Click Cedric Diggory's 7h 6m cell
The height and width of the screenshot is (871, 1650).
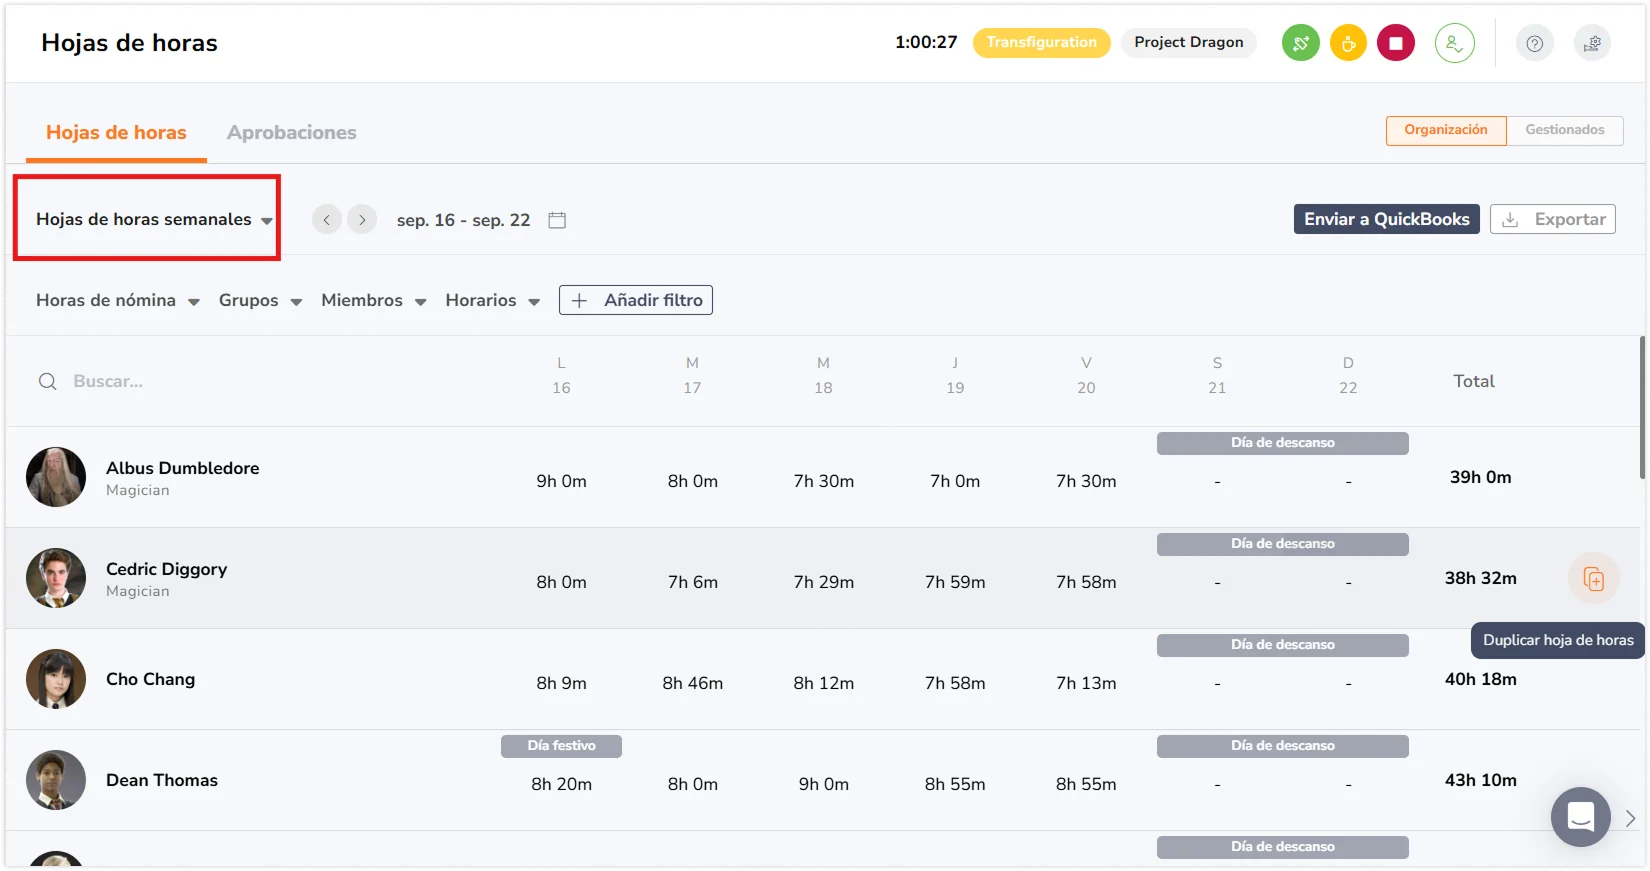pos(693,582)
